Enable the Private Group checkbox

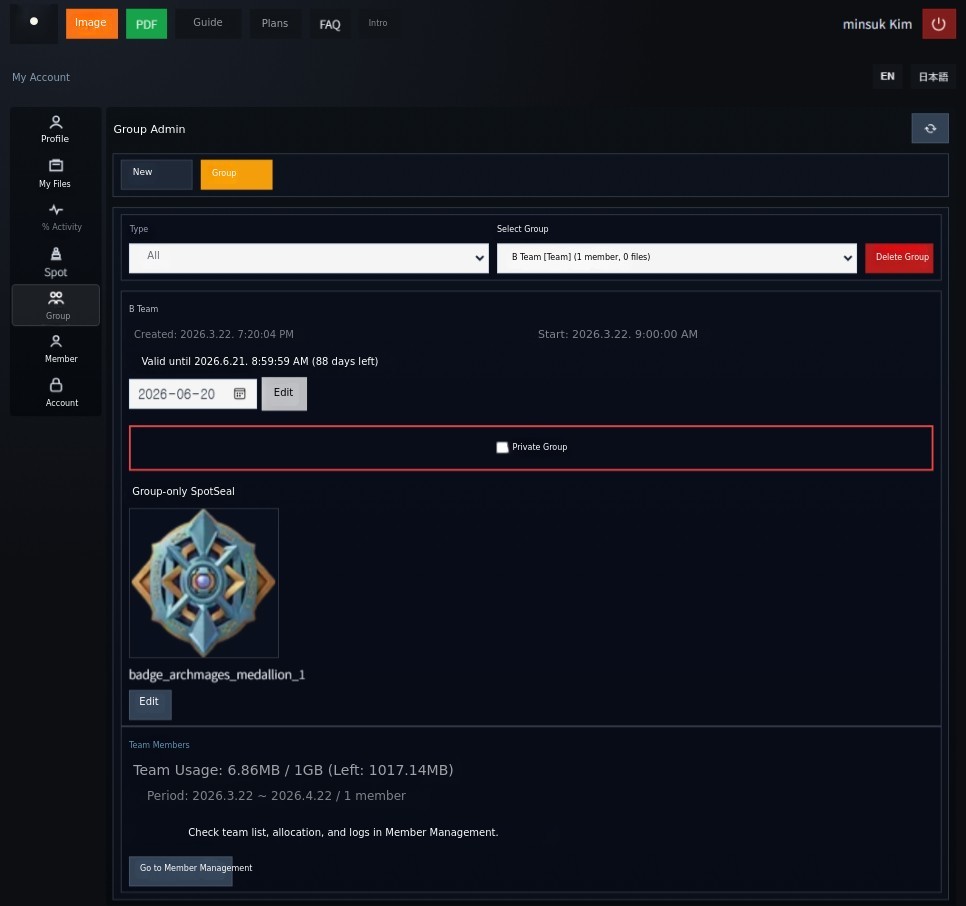pos(502,448)
